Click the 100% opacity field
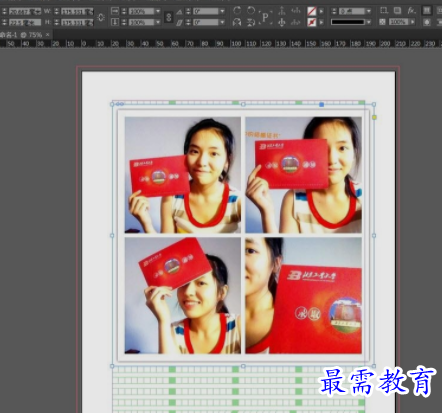Image resolution: width=442 pixels, height=413 pixels. (x=399, y=22)
